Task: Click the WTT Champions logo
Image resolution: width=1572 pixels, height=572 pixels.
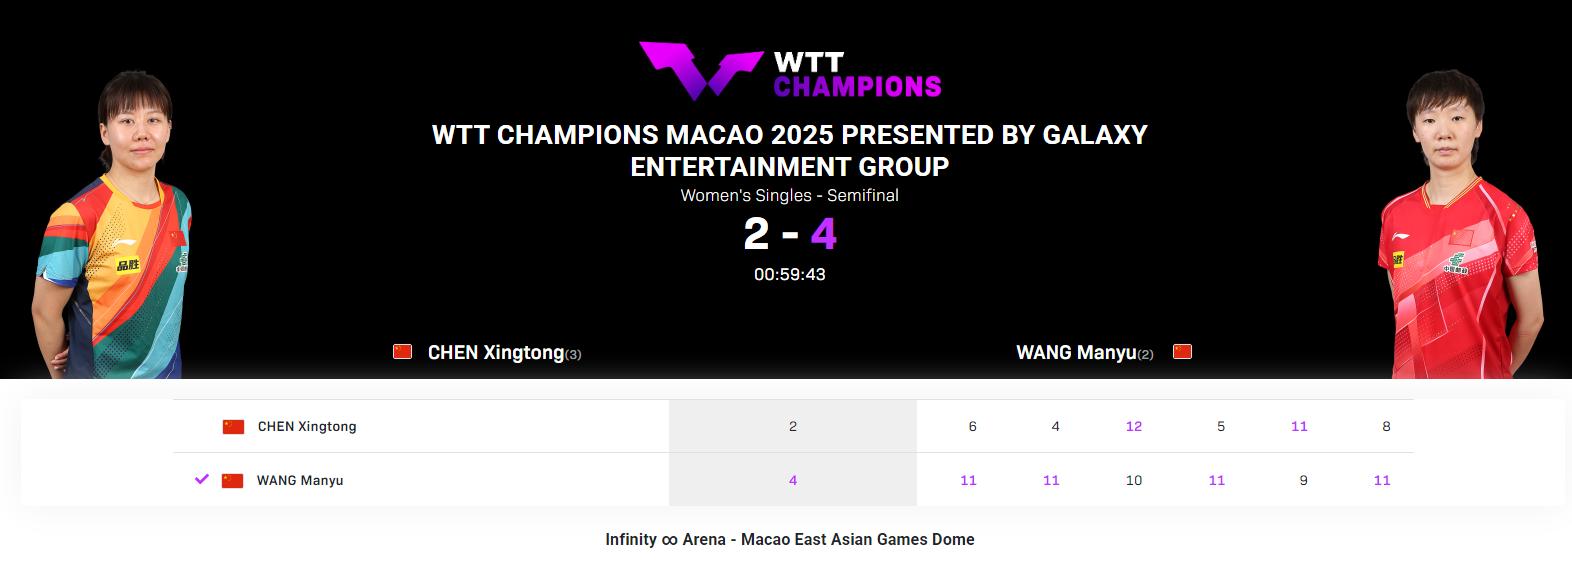Action: click(x=790, y=70)
